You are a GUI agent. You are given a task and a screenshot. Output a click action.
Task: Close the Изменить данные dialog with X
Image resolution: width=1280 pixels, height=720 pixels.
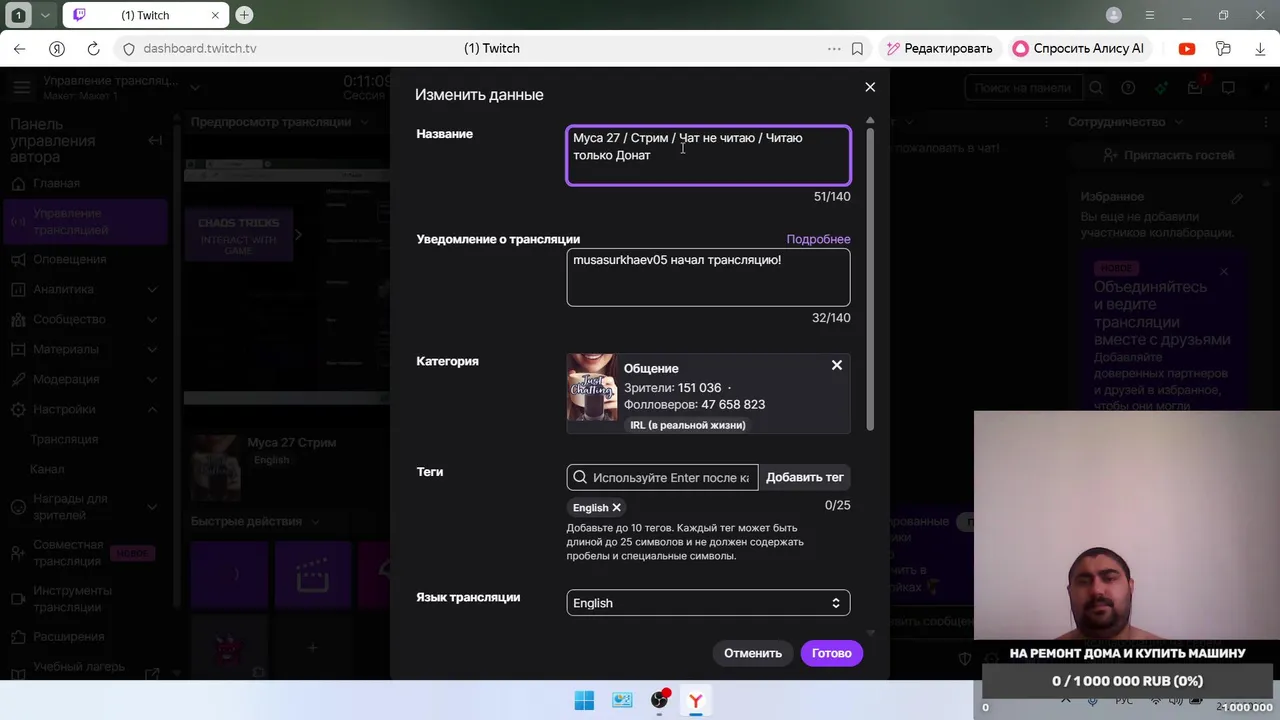click(x=870, y=87)
